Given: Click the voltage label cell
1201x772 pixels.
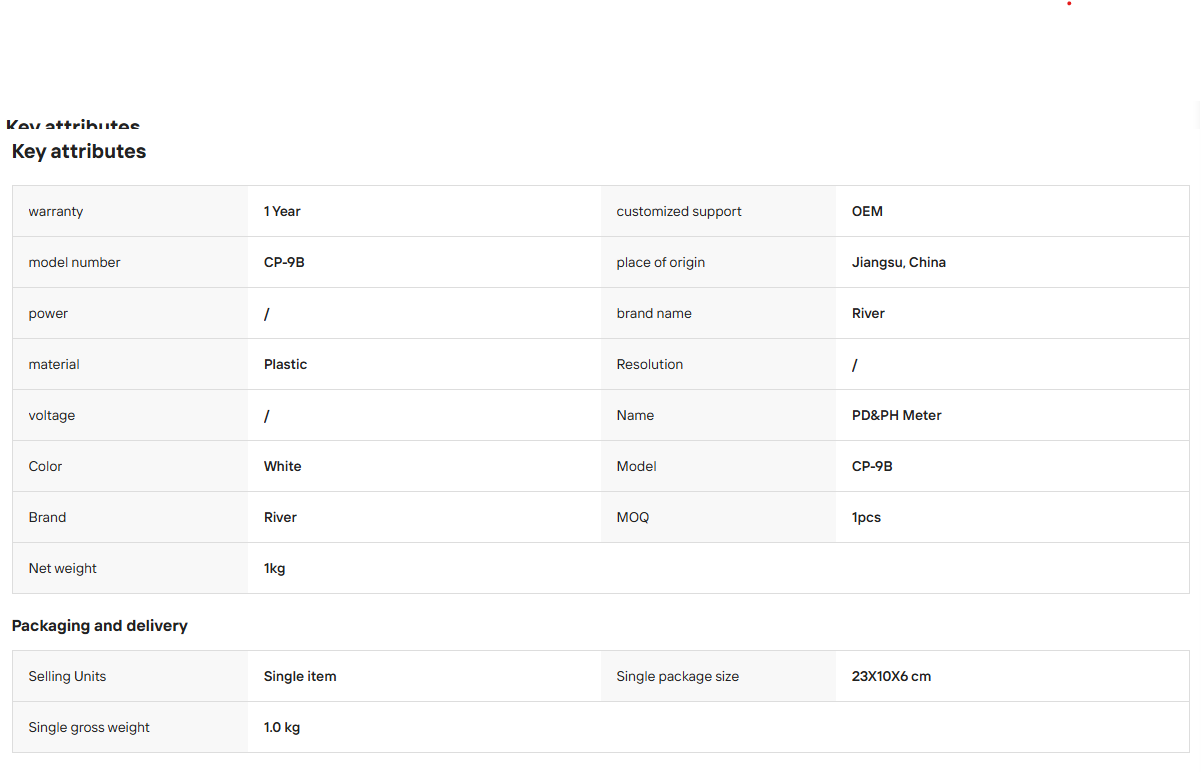Looking at the screenshot, I should click(130, 415).
